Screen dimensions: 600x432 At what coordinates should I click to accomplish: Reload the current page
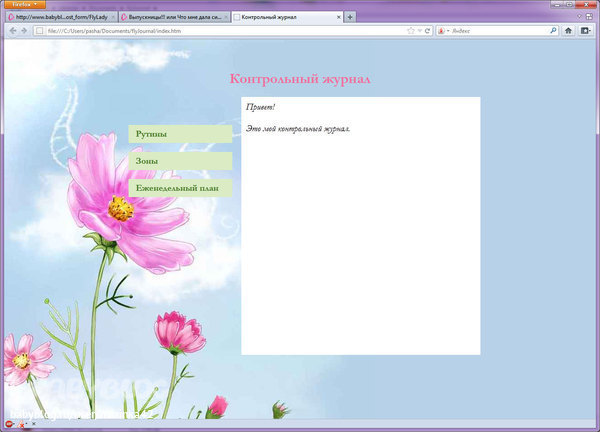click(427, 31)
